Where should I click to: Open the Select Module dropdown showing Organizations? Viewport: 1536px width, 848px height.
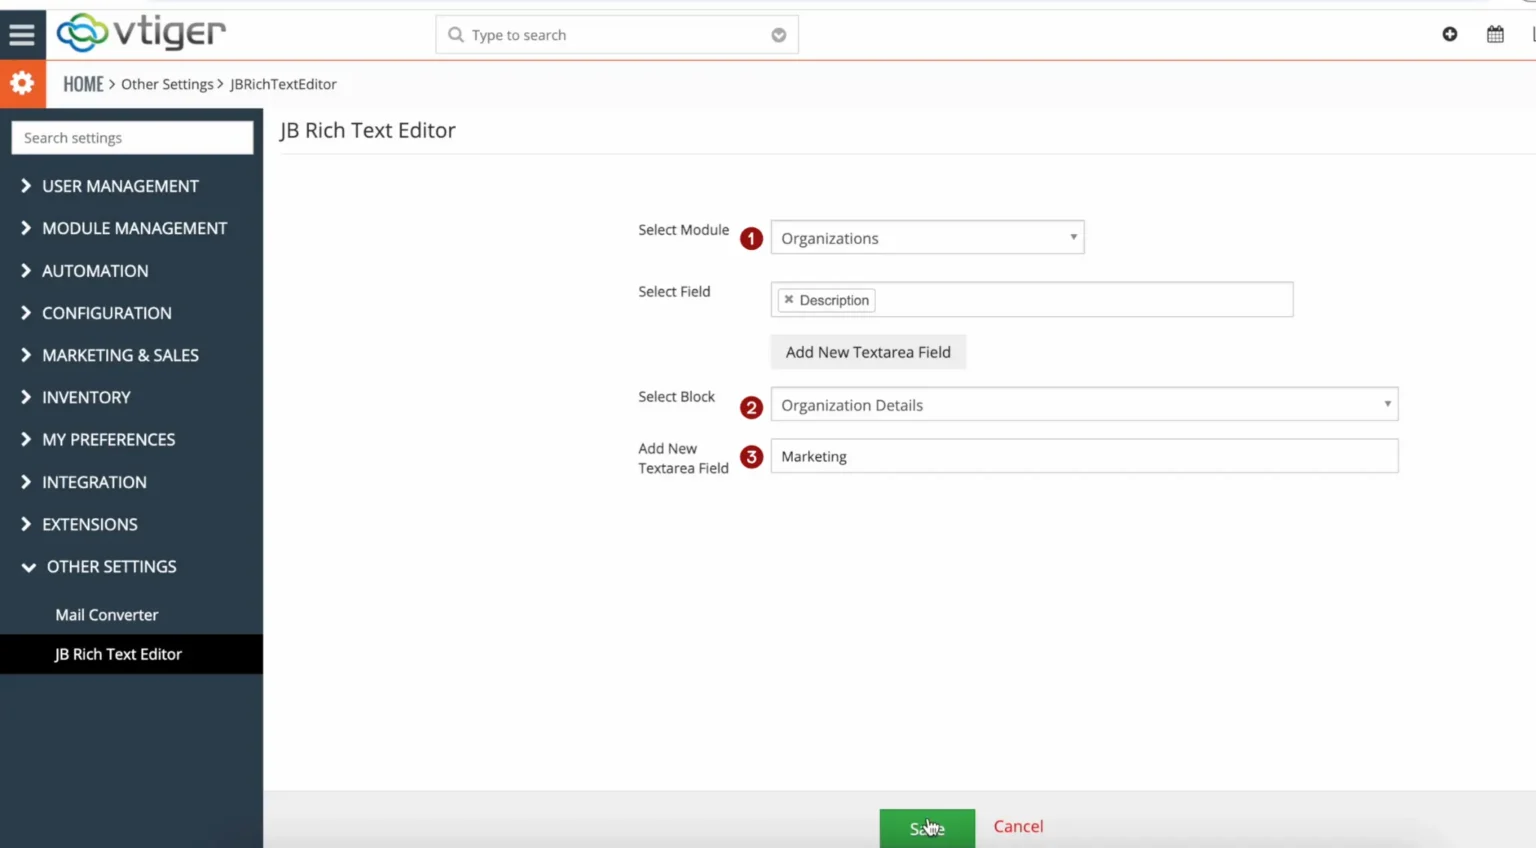click(x=926, y=237)
